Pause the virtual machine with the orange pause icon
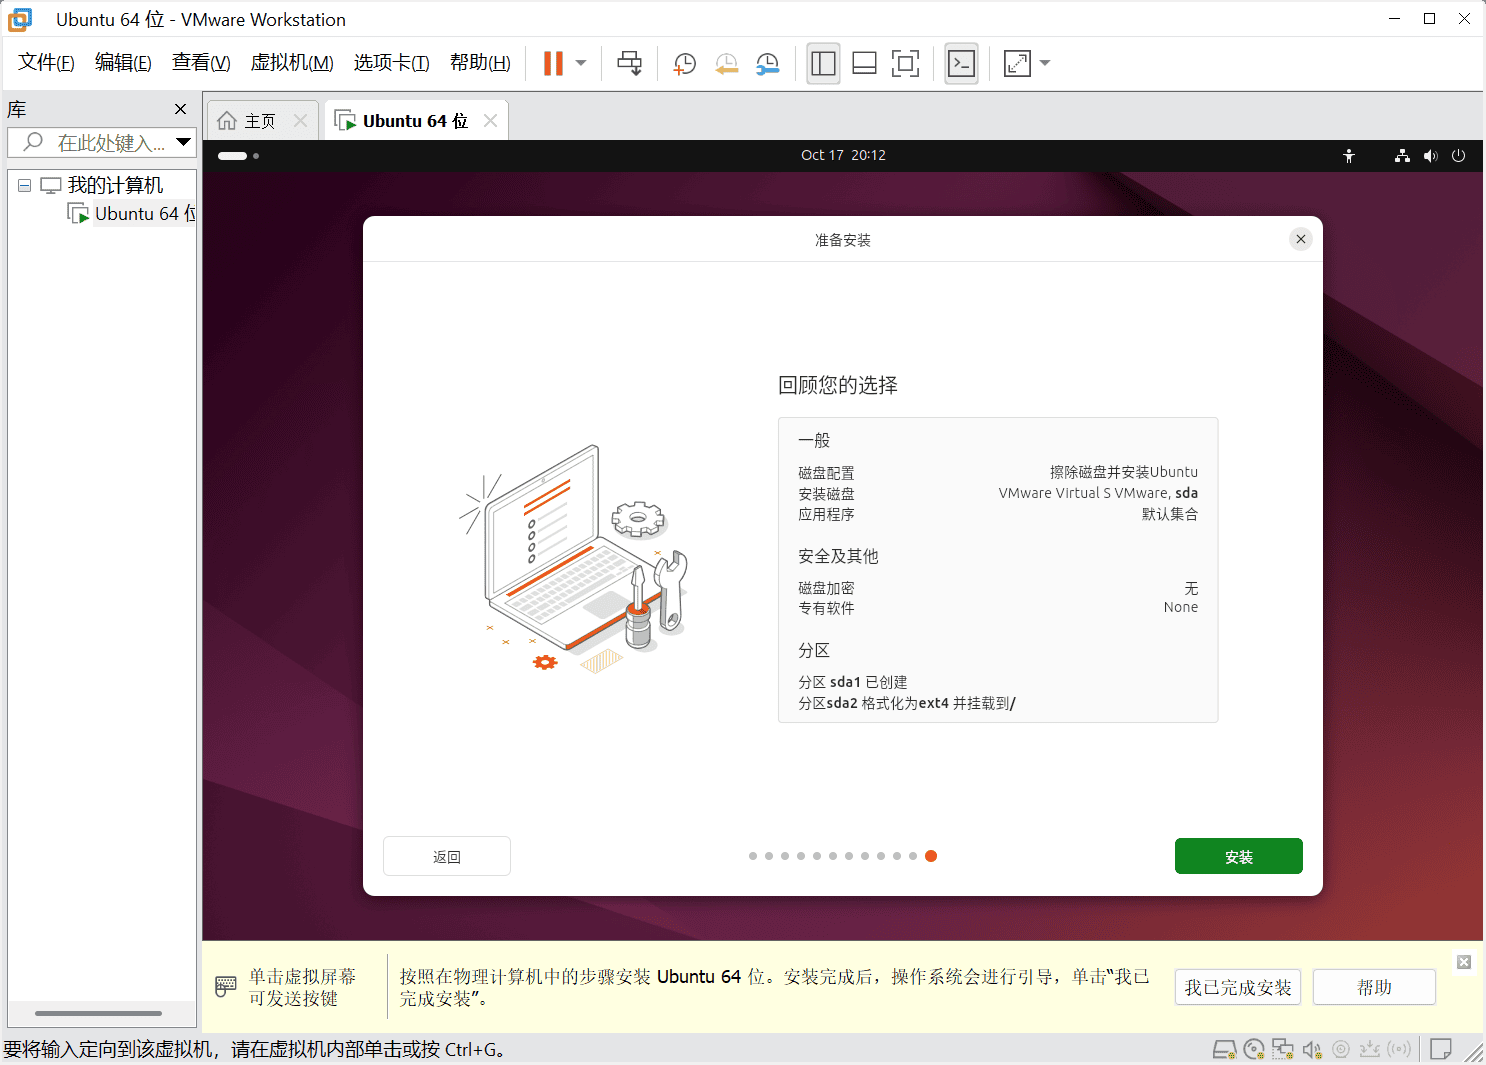The height and width of the screenshot is (1065, 1486). tap(553, 63)
